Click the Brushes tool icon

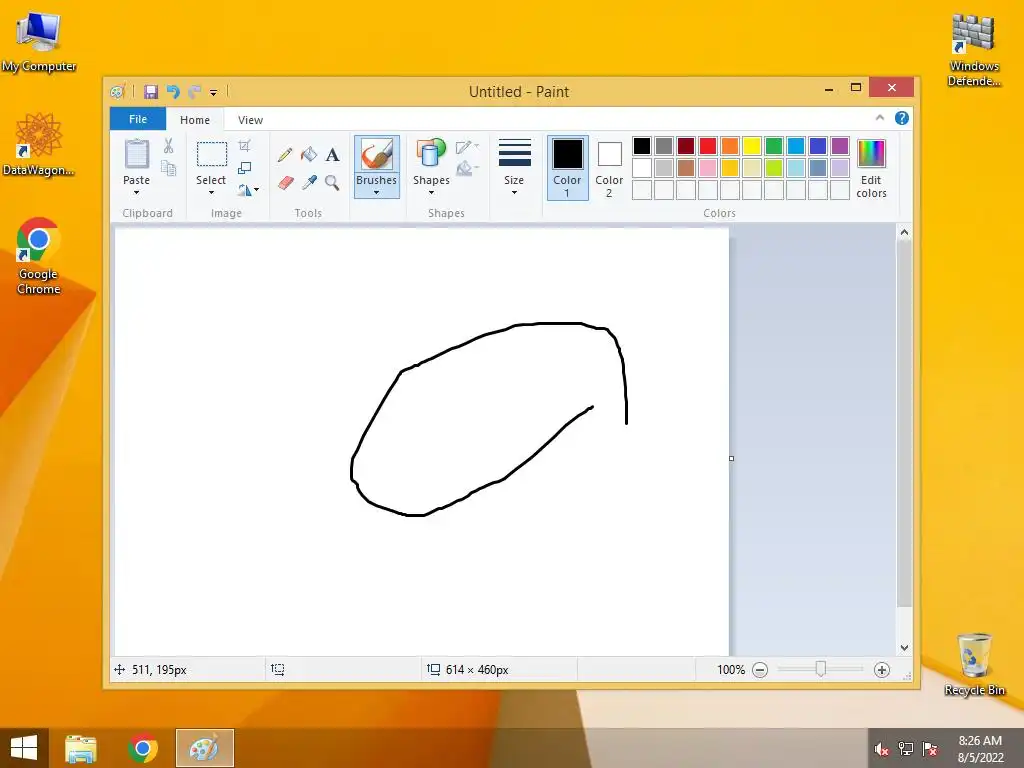tap(376, 155)
